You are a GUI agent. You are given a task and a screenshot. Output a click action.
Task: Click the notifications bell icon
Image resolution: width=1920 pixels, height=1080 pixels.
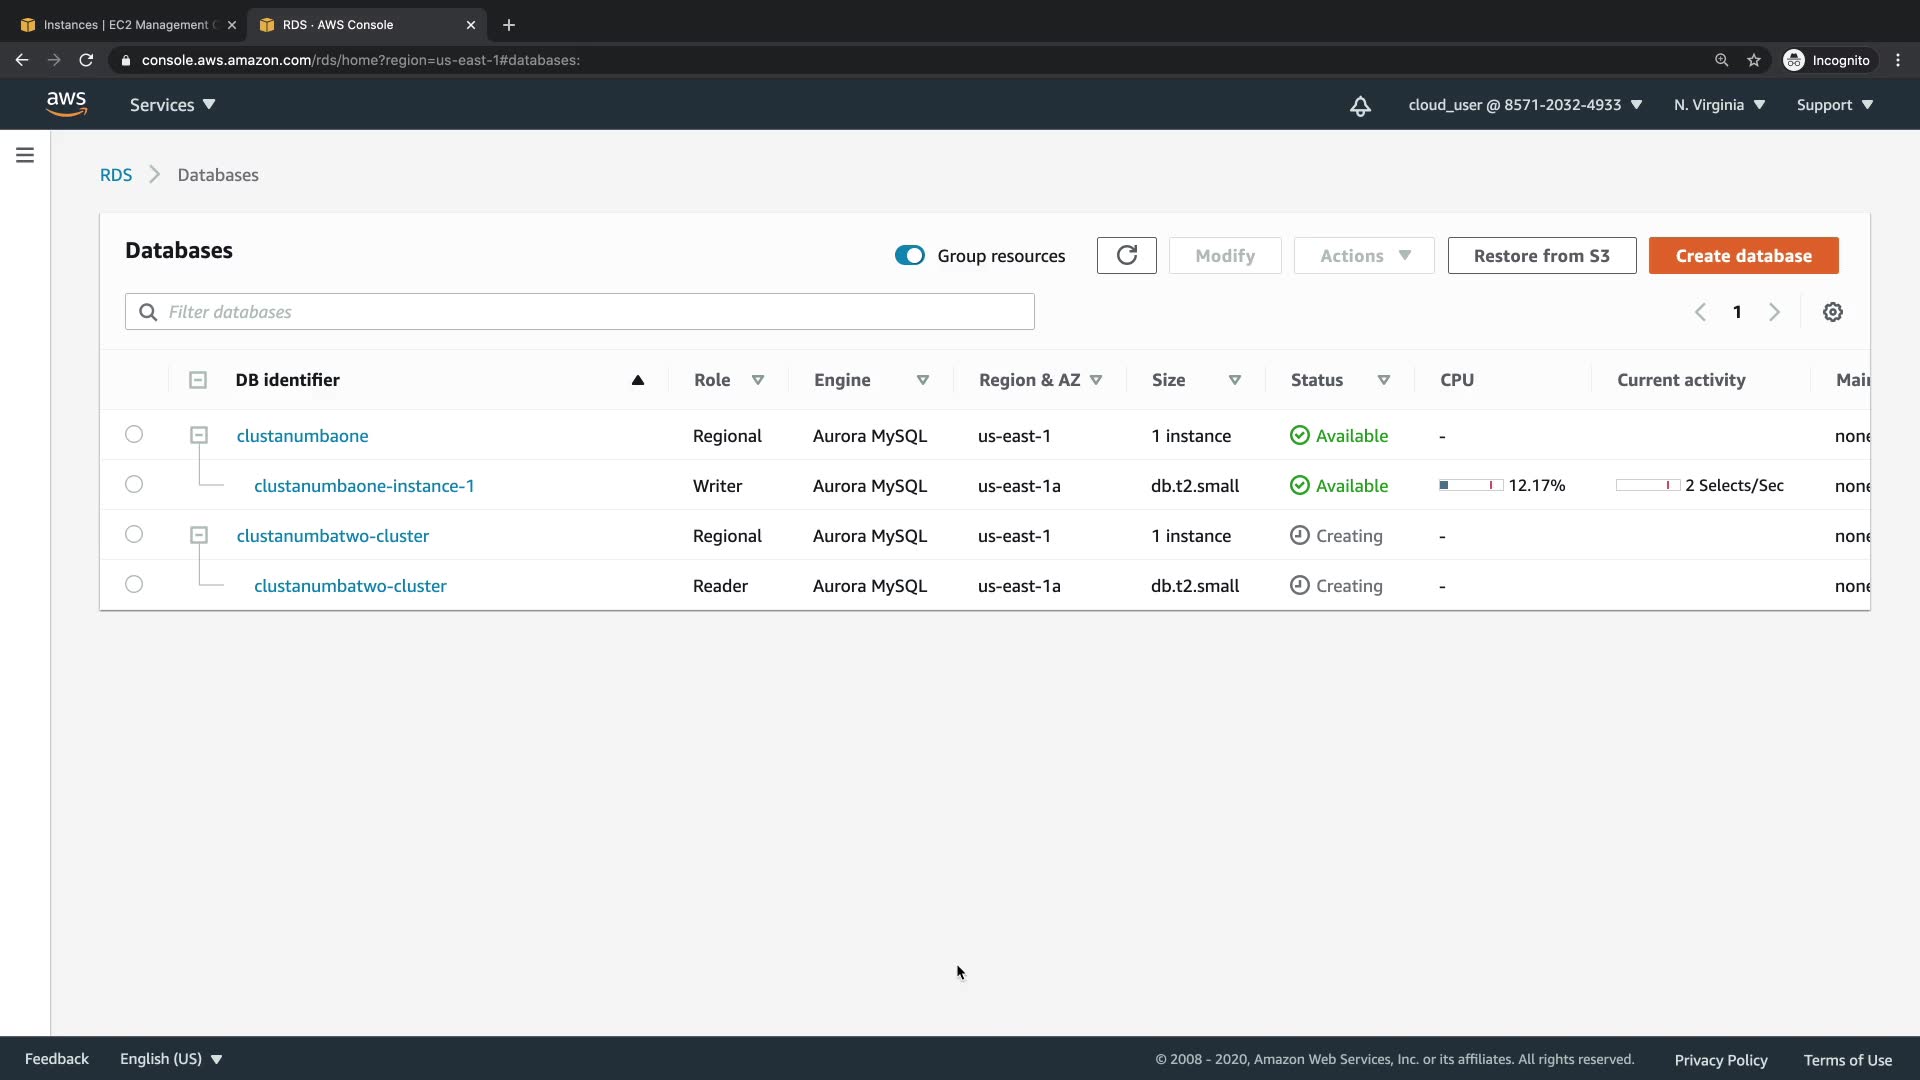coord(1360,106)
